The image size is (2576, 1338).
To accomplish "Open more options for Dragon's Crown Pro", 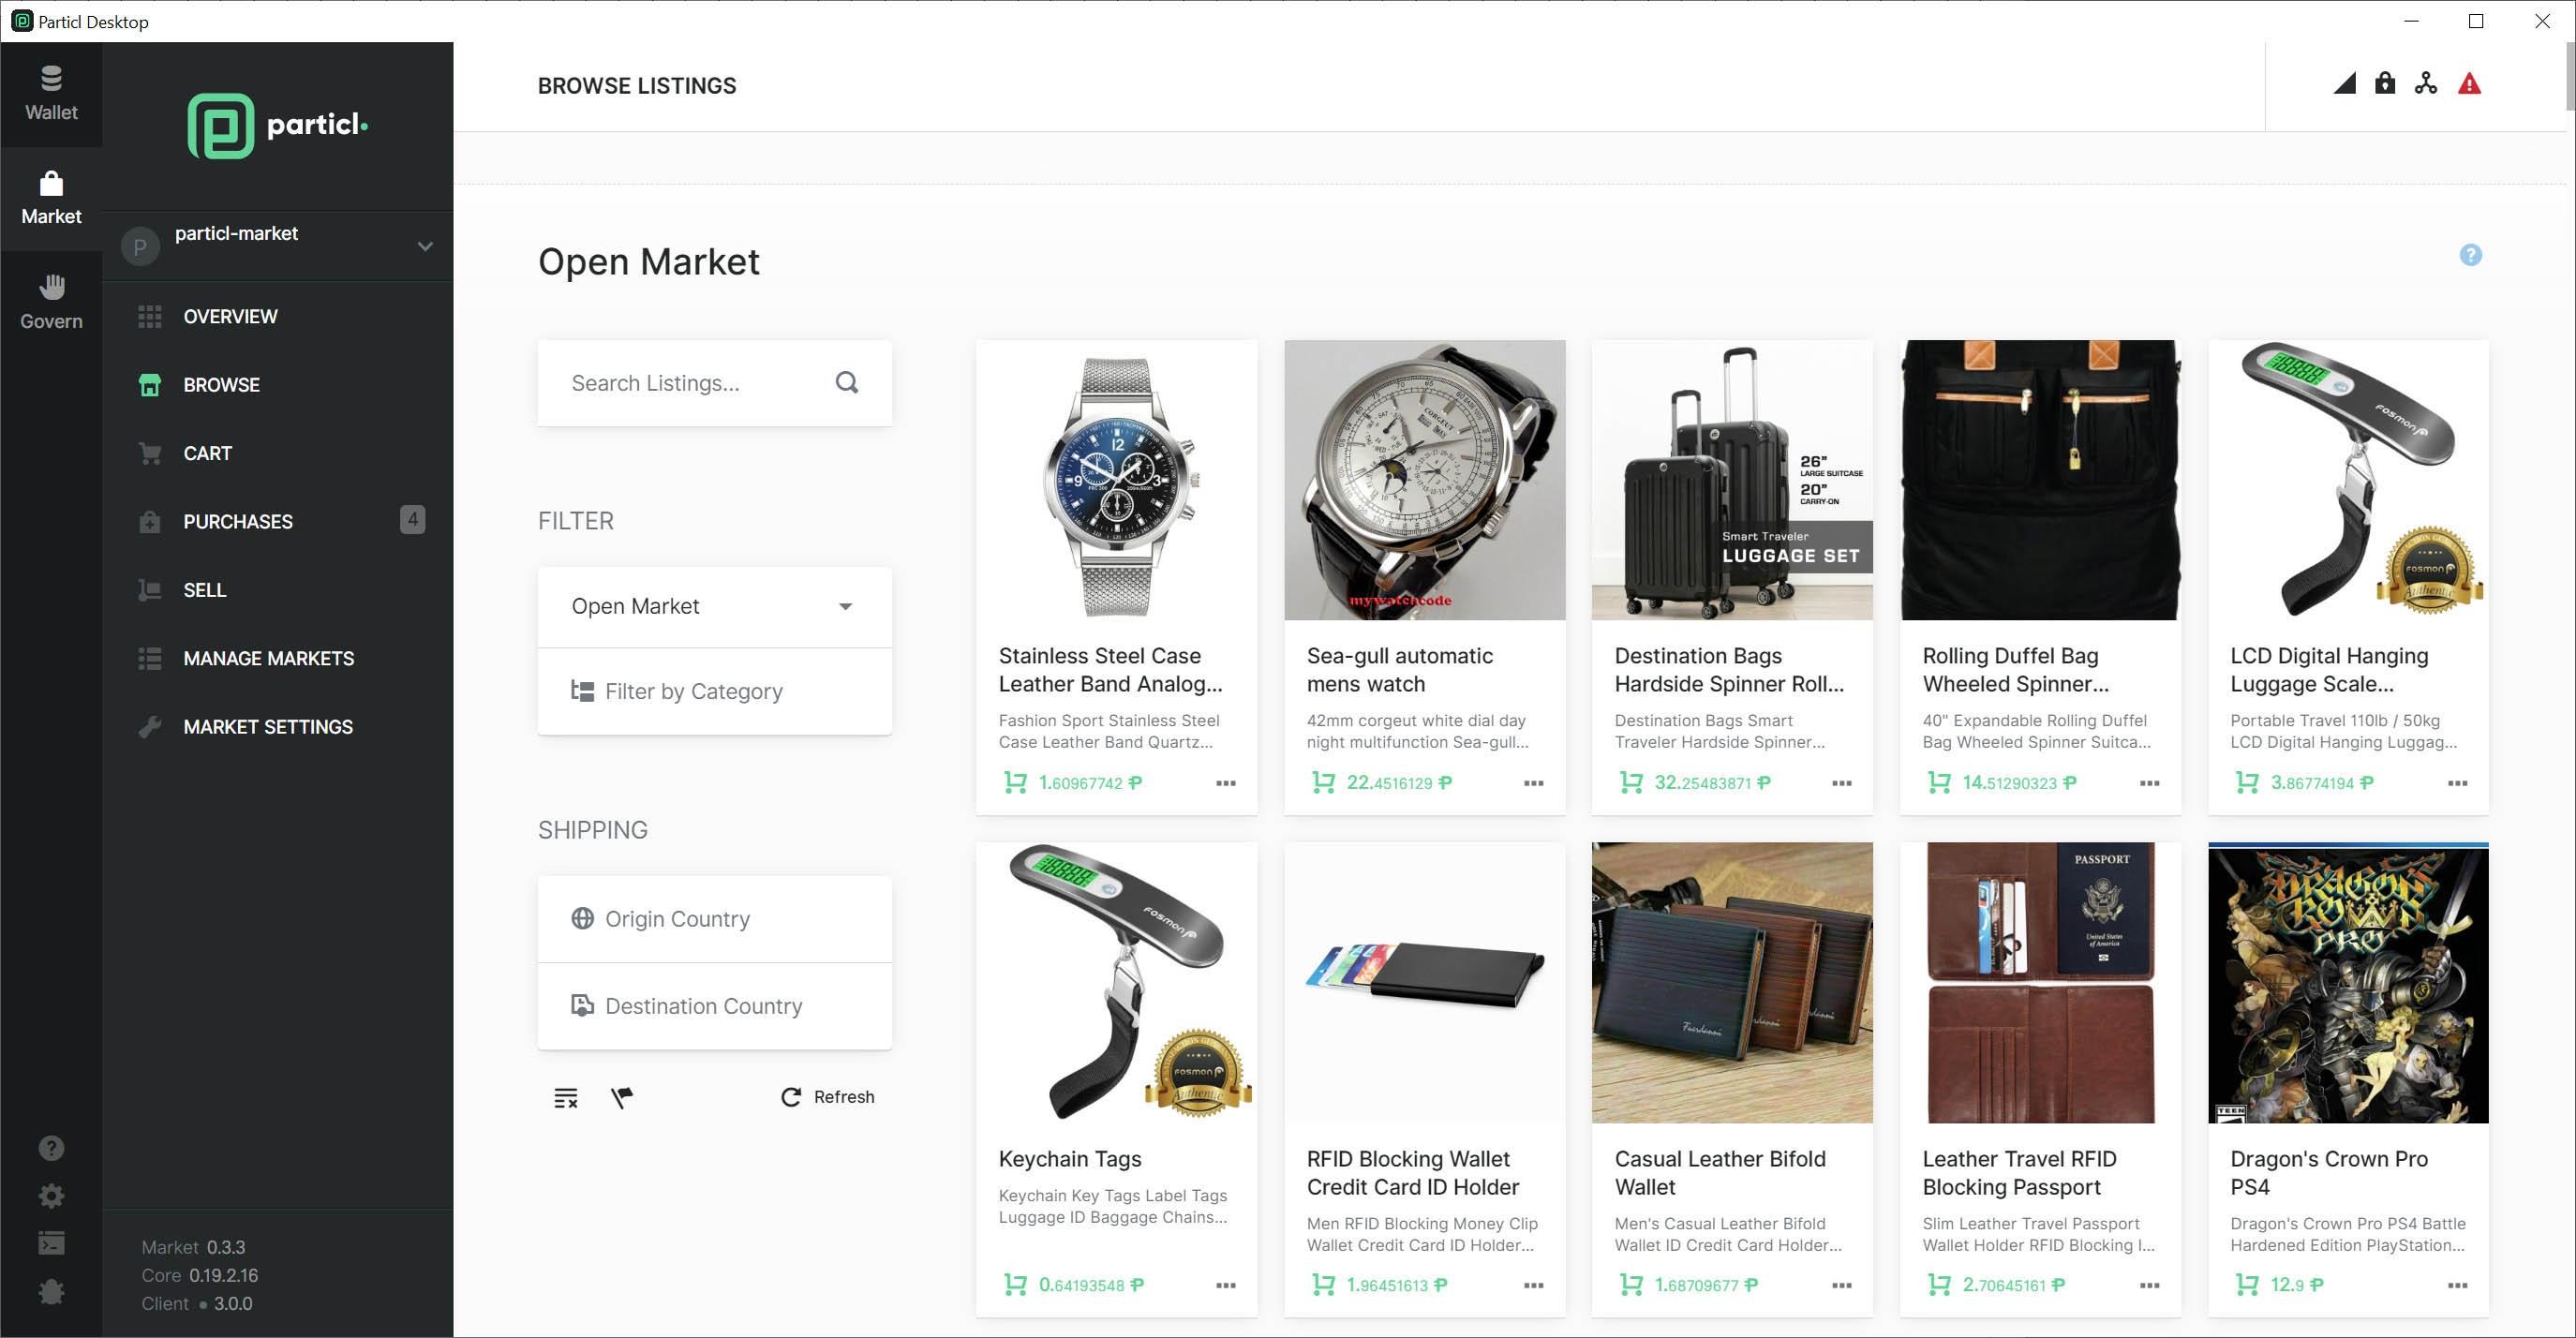I will click(2458, 1286).
